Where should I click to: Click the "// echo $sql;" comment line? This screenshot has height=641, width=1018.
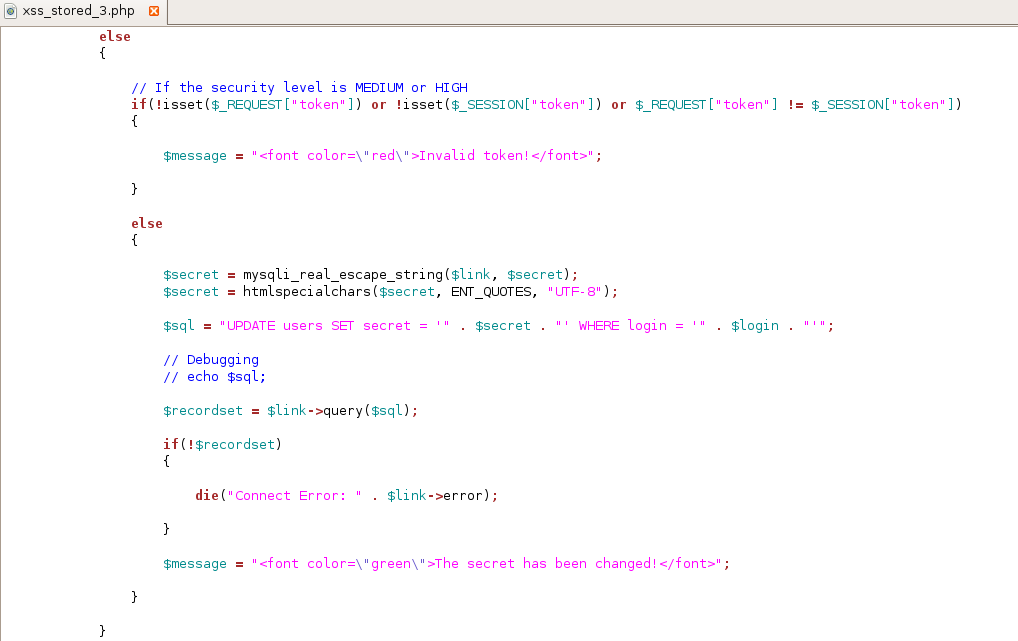[214, 377]
